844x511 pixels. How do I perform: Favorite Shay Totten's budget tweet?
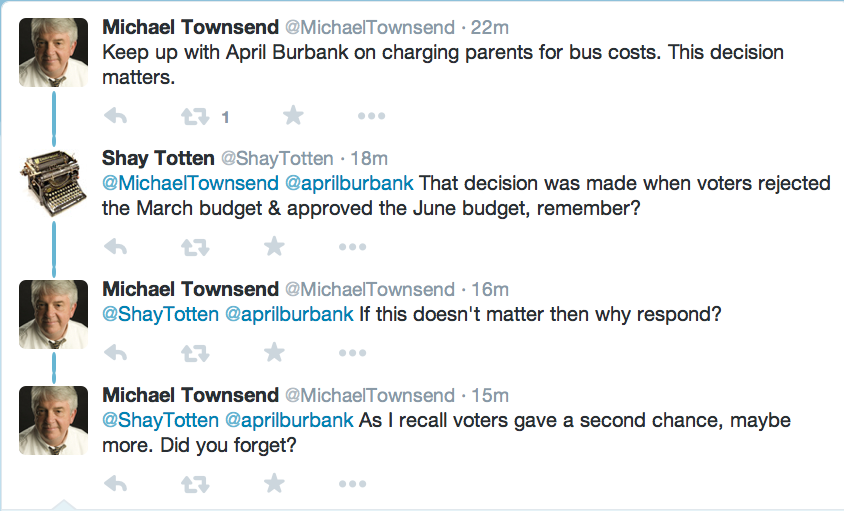point(274,246)
